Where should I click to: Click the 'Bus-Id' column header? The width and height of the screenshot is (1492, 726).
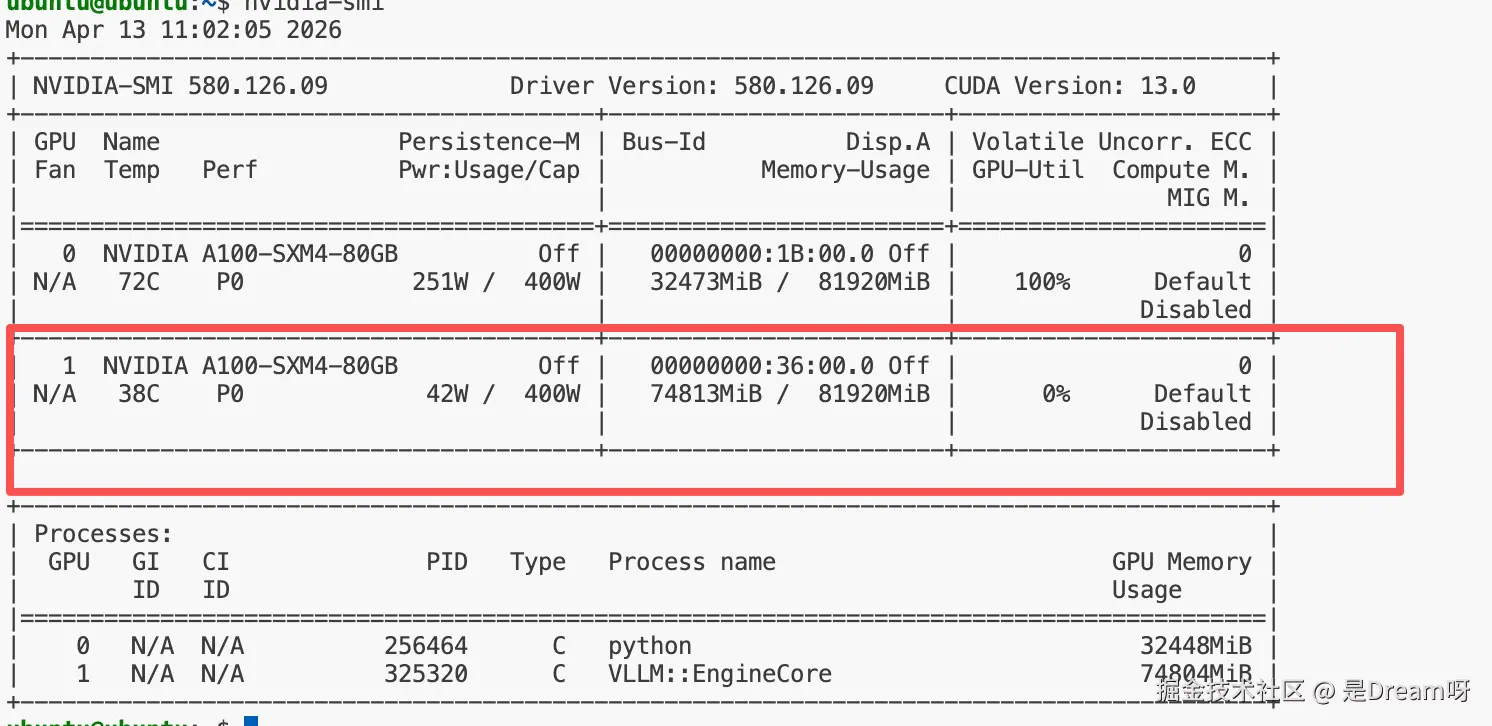click(664, 142)
